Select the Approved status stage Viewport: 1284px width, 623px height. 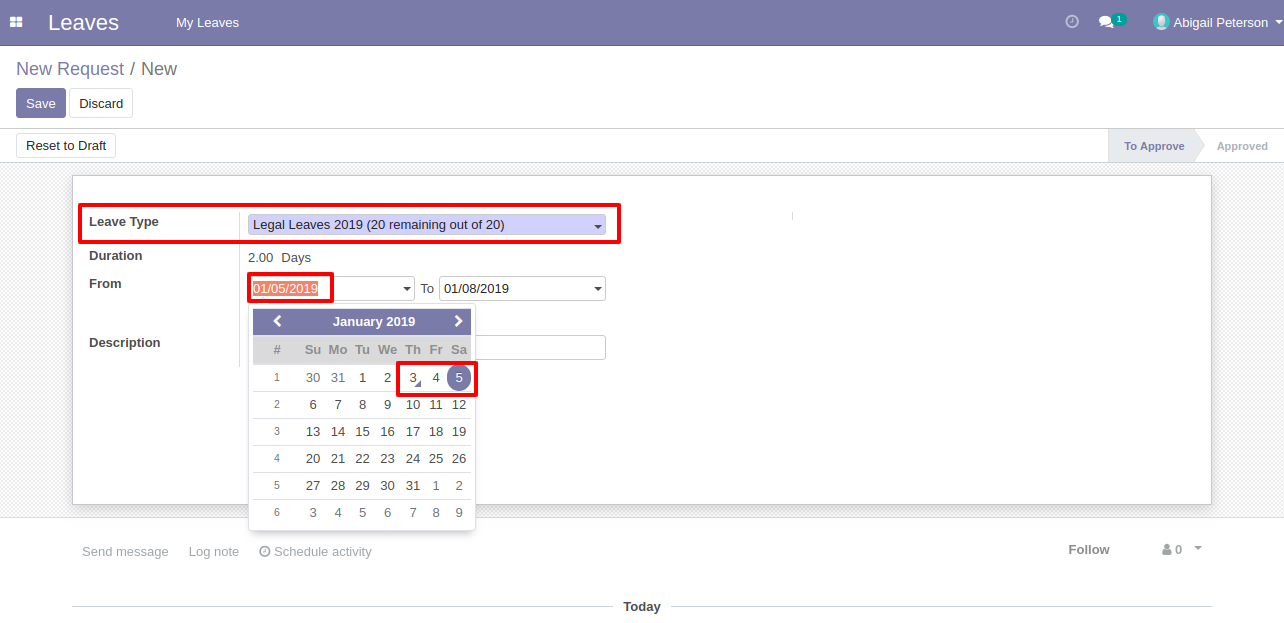pos(1242,146)
